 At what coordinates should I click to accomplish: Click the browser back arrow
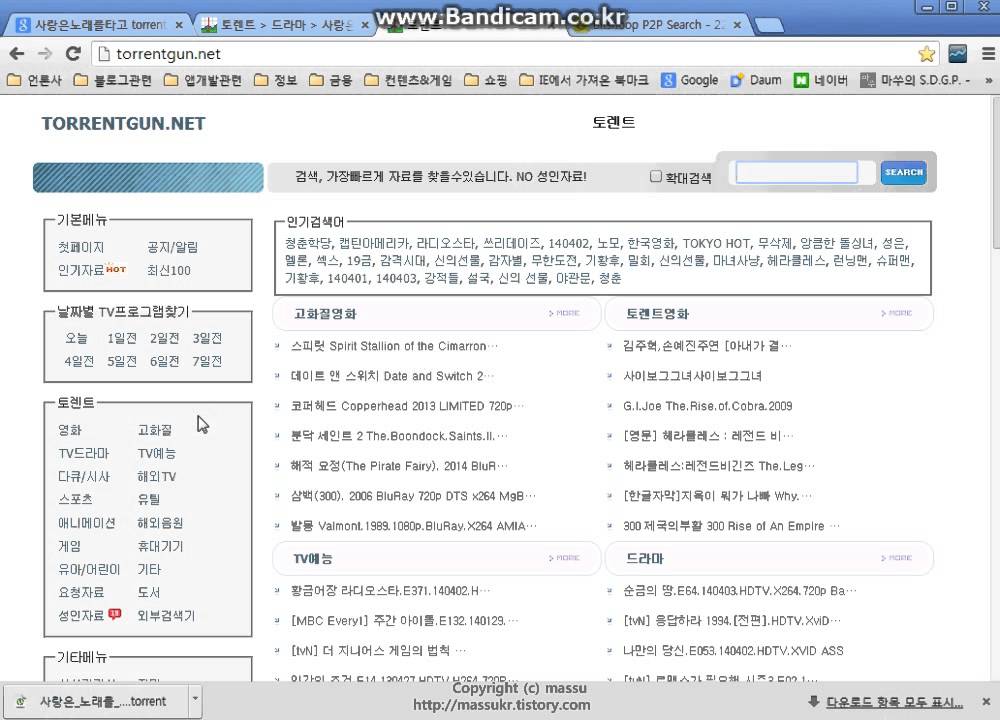[x=17, y=54]
